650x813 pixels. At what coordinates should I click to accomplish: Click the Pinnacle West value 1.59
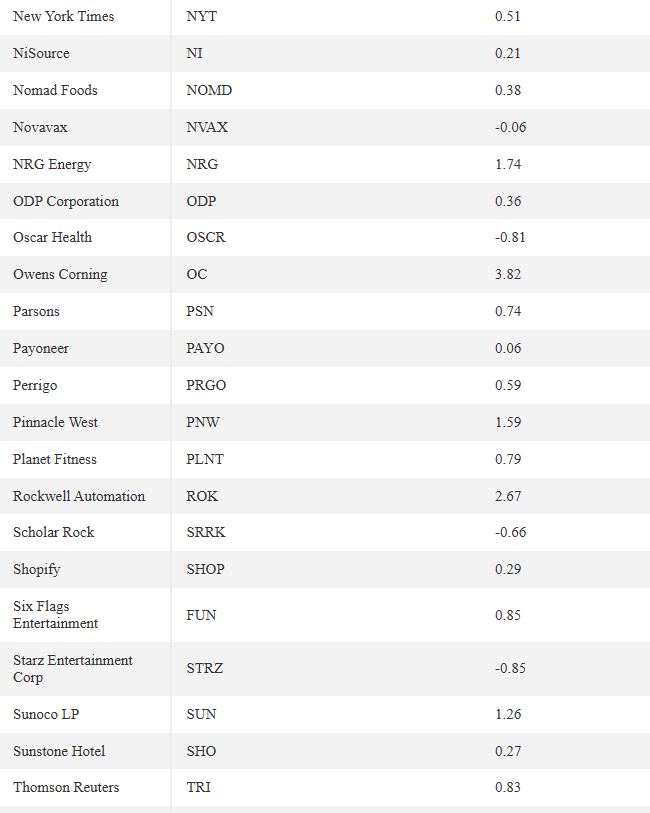[507, 422]
